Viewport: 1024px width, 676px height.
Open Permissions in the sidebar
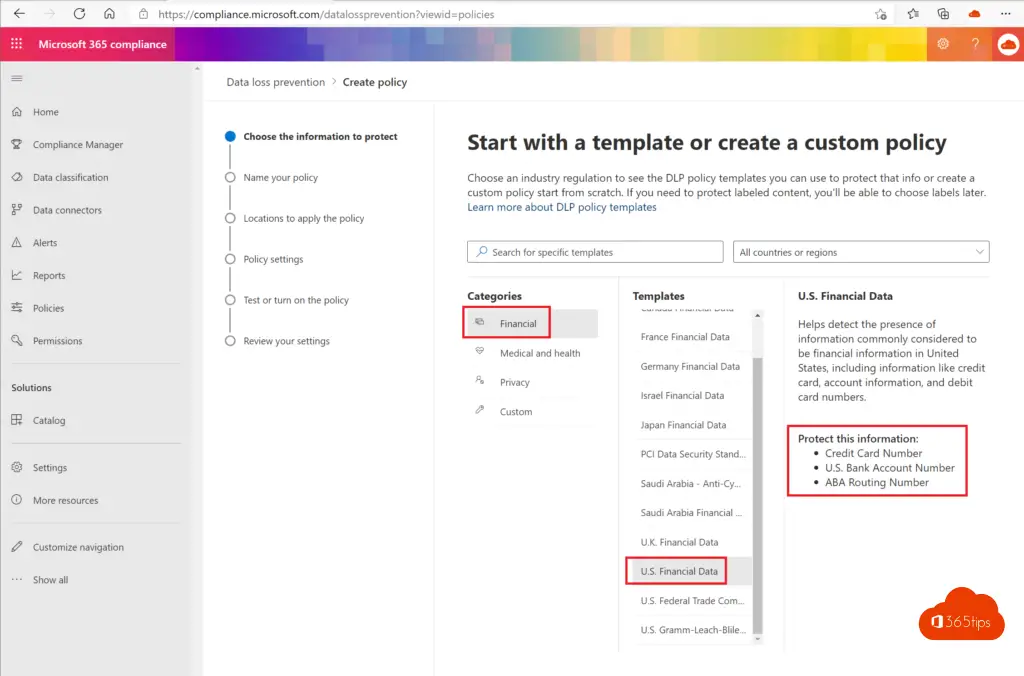57,341
